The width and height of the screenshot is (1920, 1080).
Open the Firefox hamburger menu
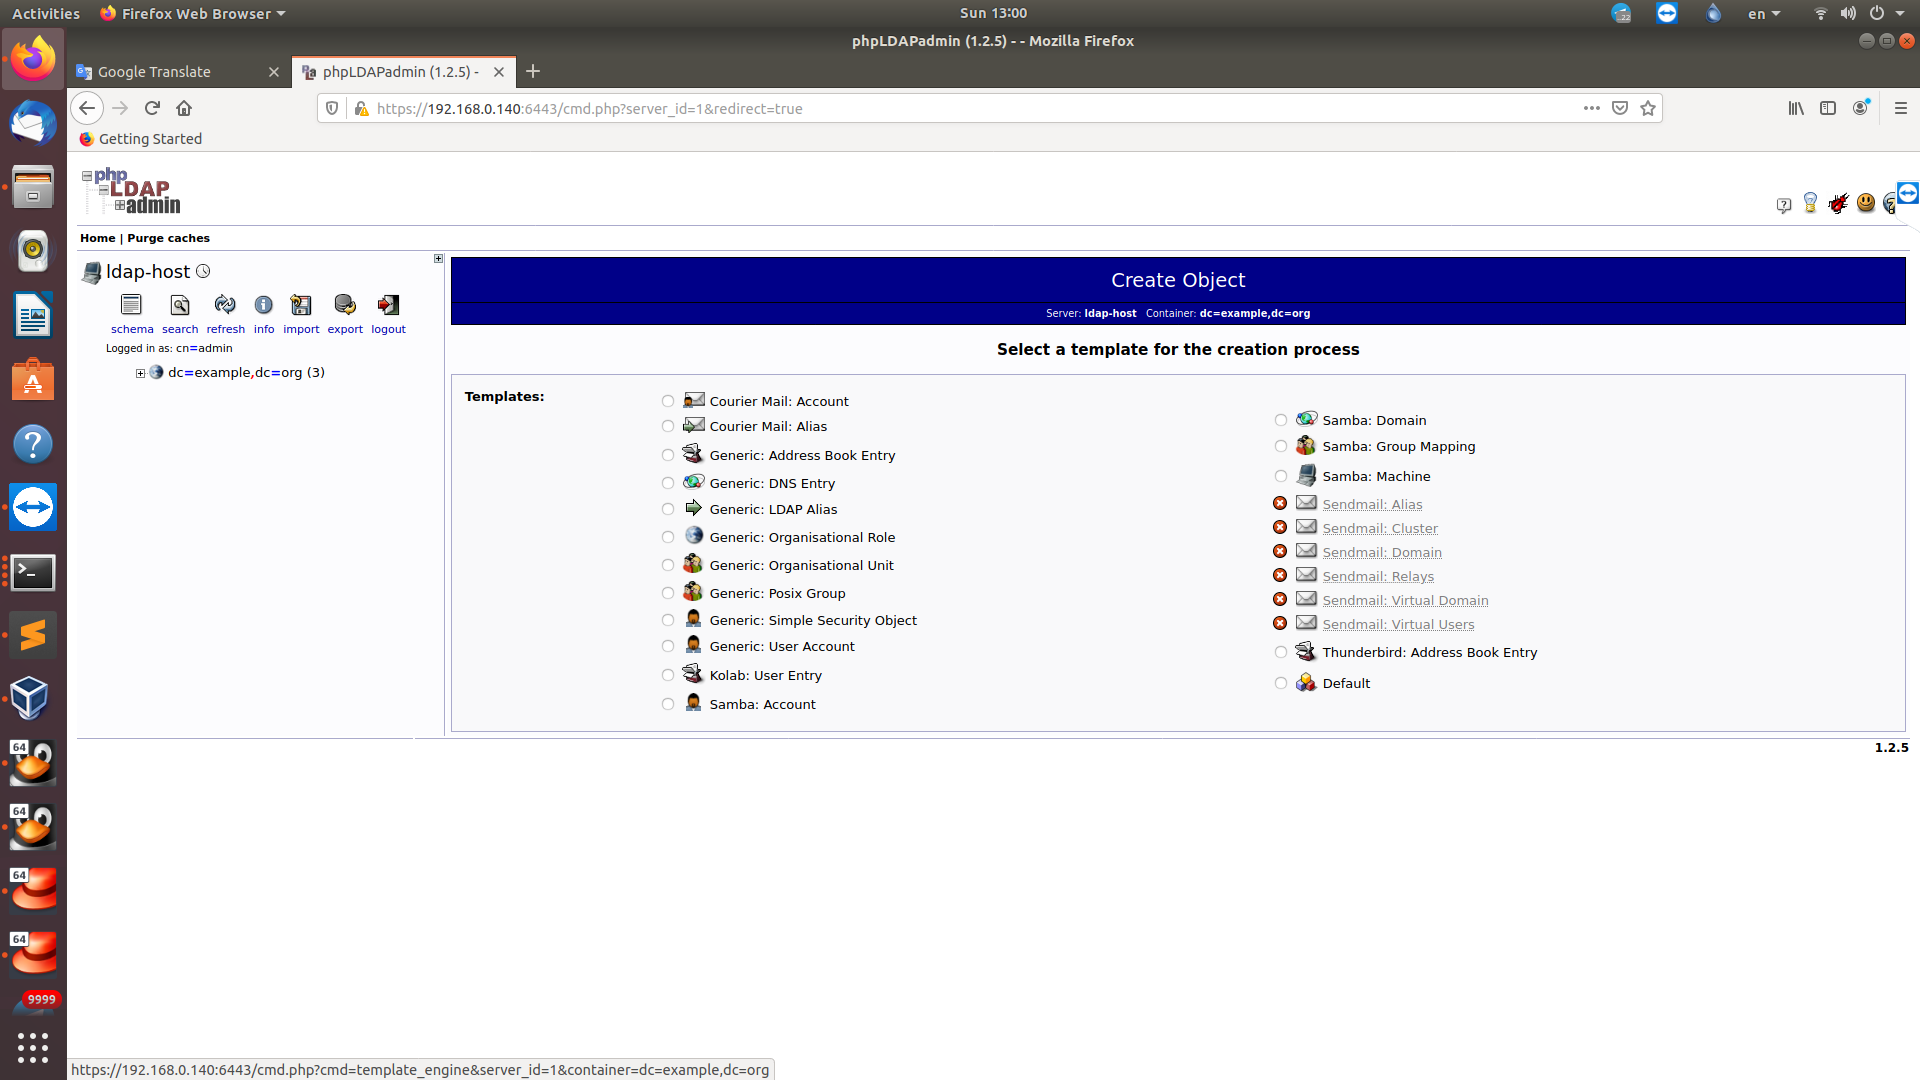click(1900, 108)
